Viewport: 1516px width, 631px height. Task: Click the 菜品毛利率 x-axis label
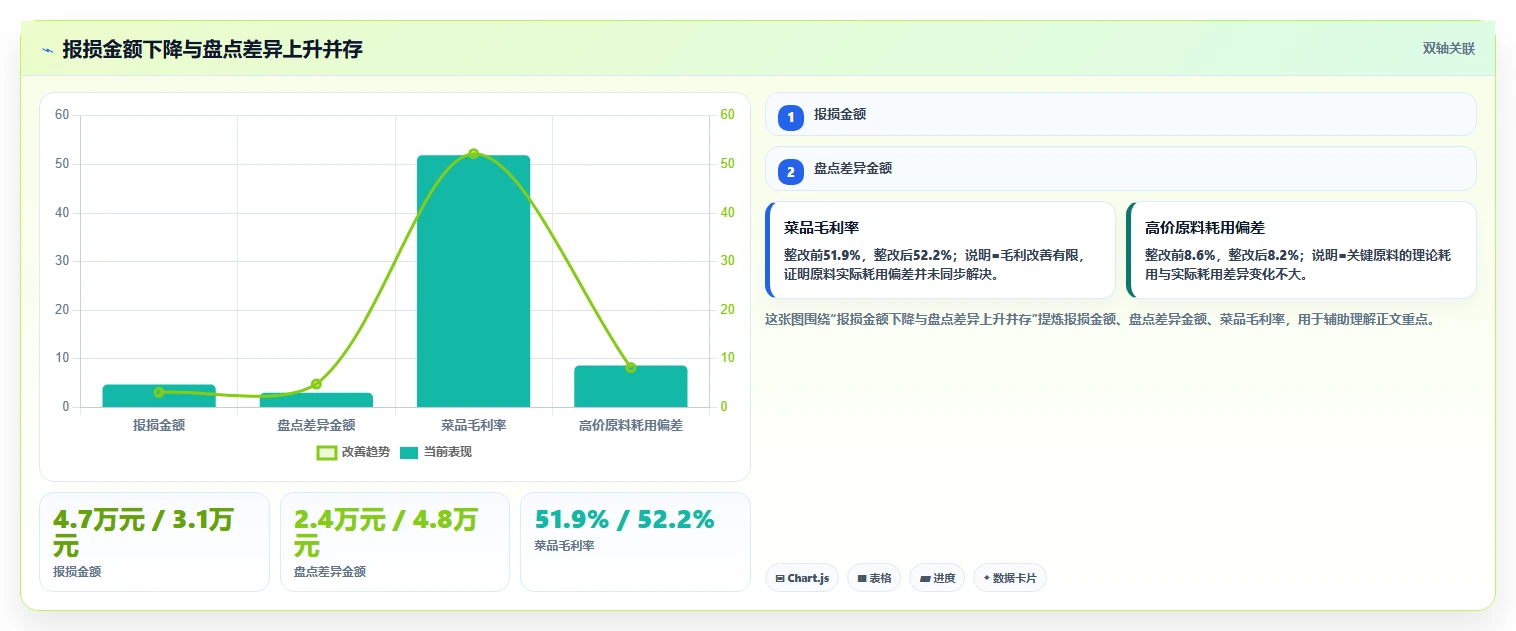(473, 425)
